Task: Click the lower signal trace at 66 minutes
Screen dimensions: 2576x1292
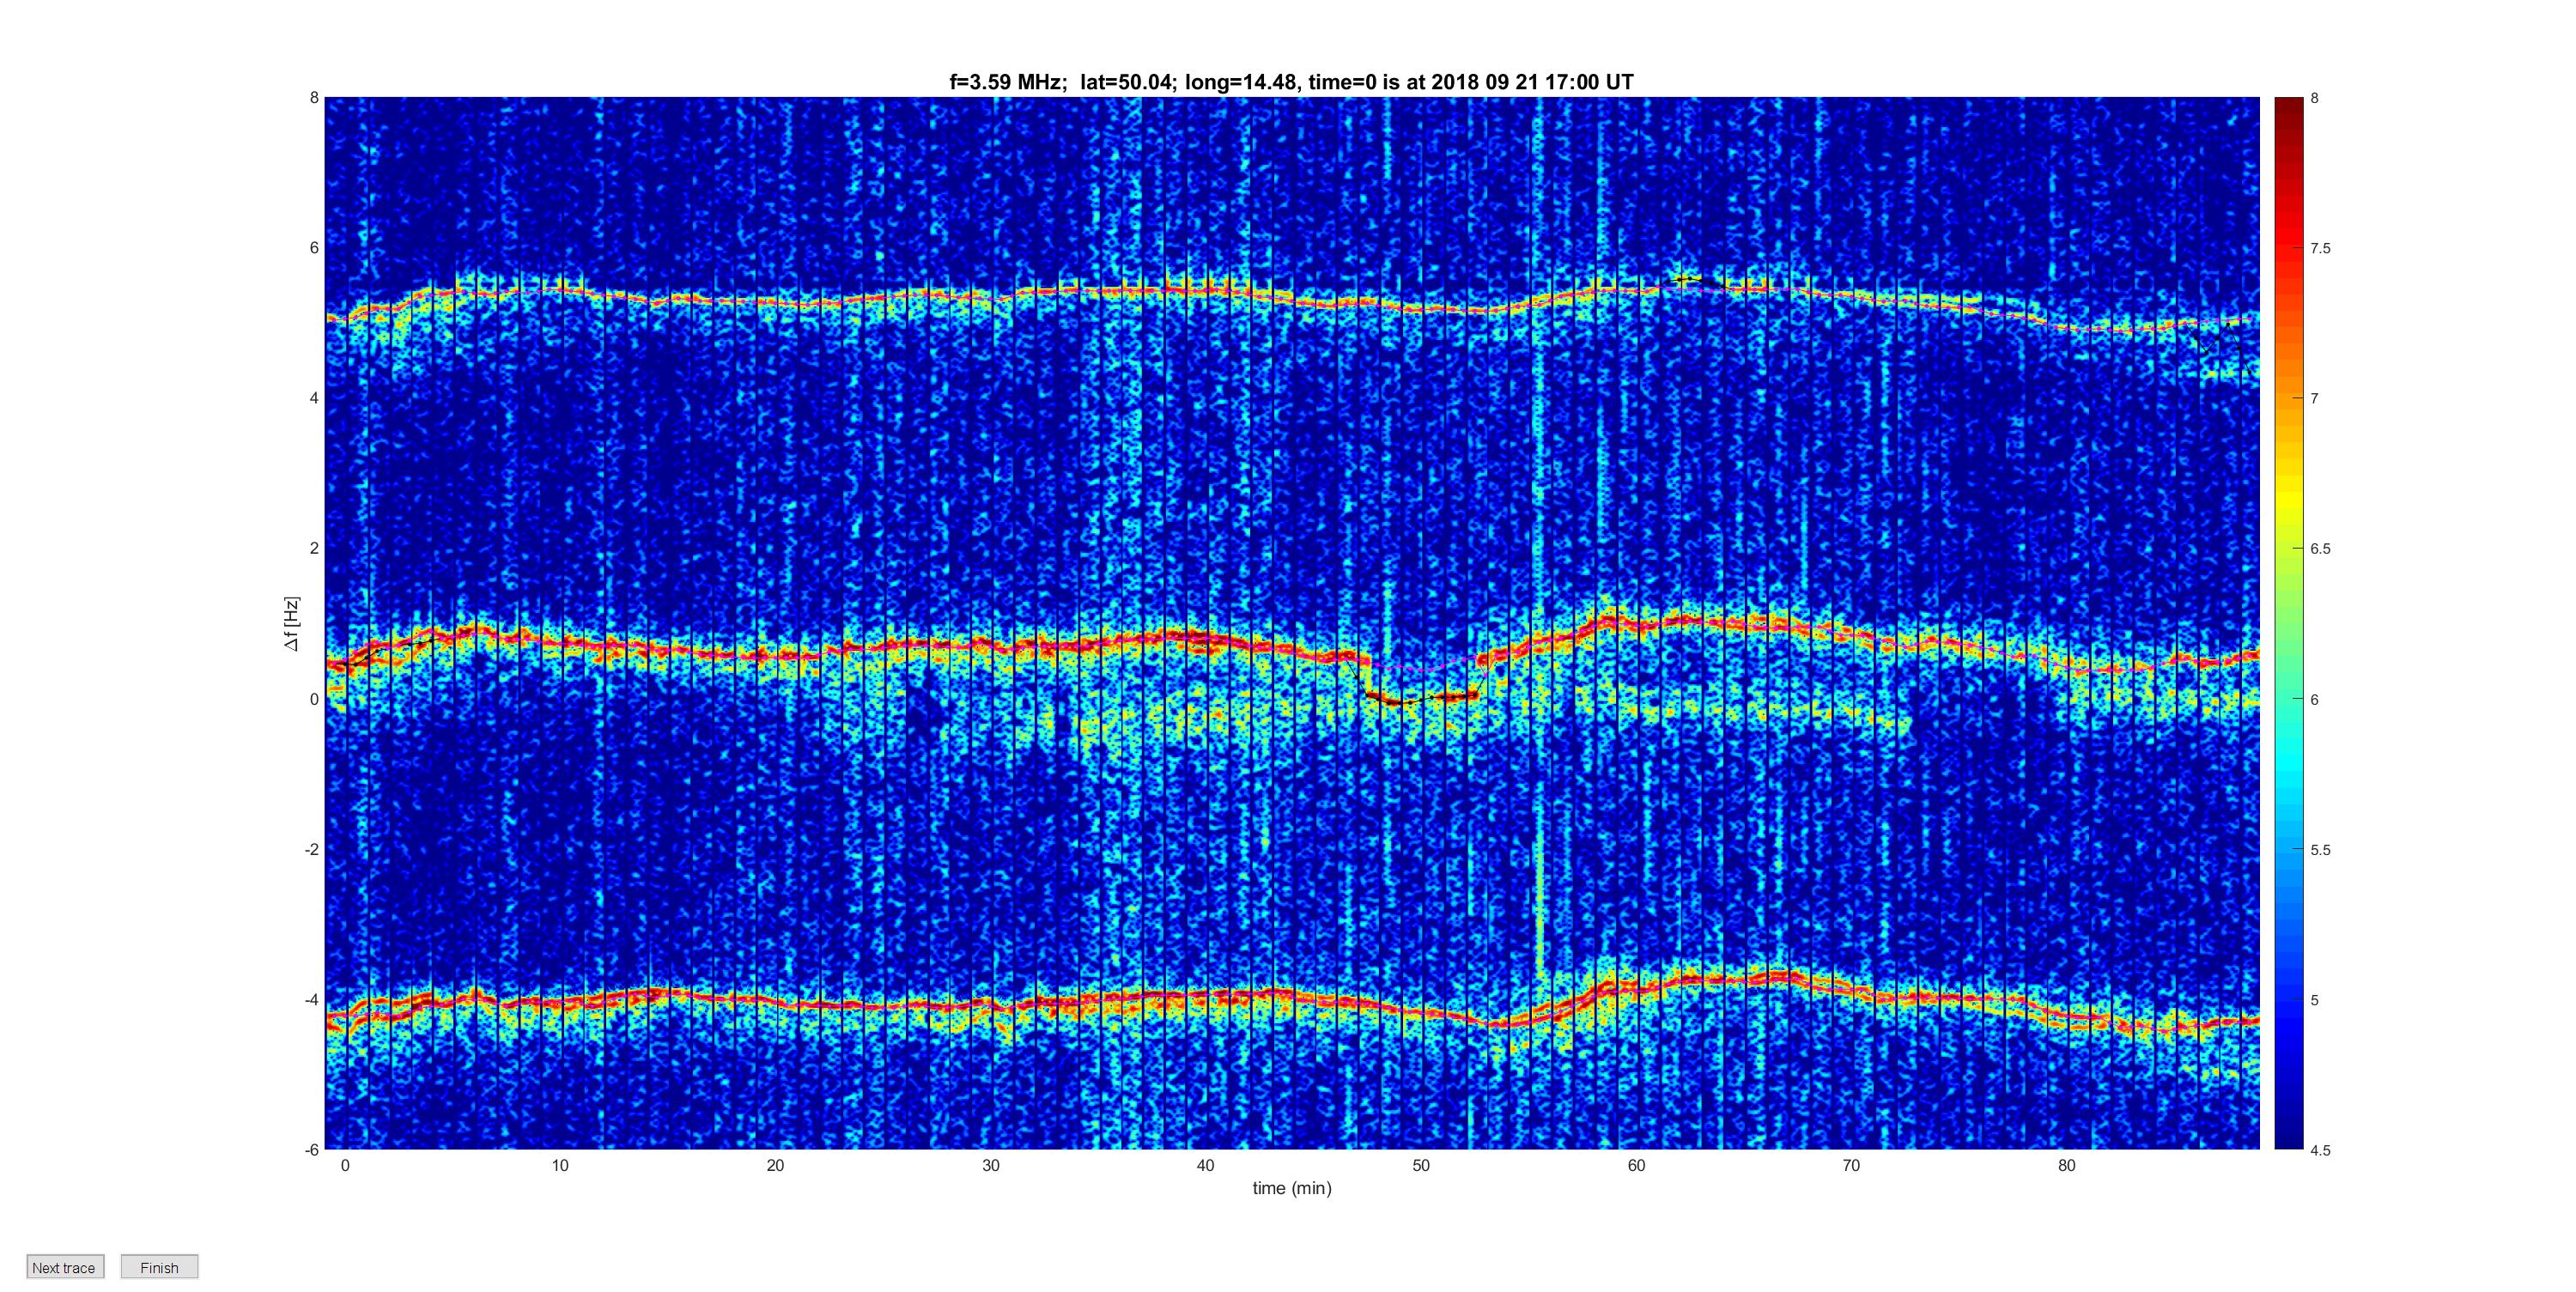Action: [x=1765, y=978]
